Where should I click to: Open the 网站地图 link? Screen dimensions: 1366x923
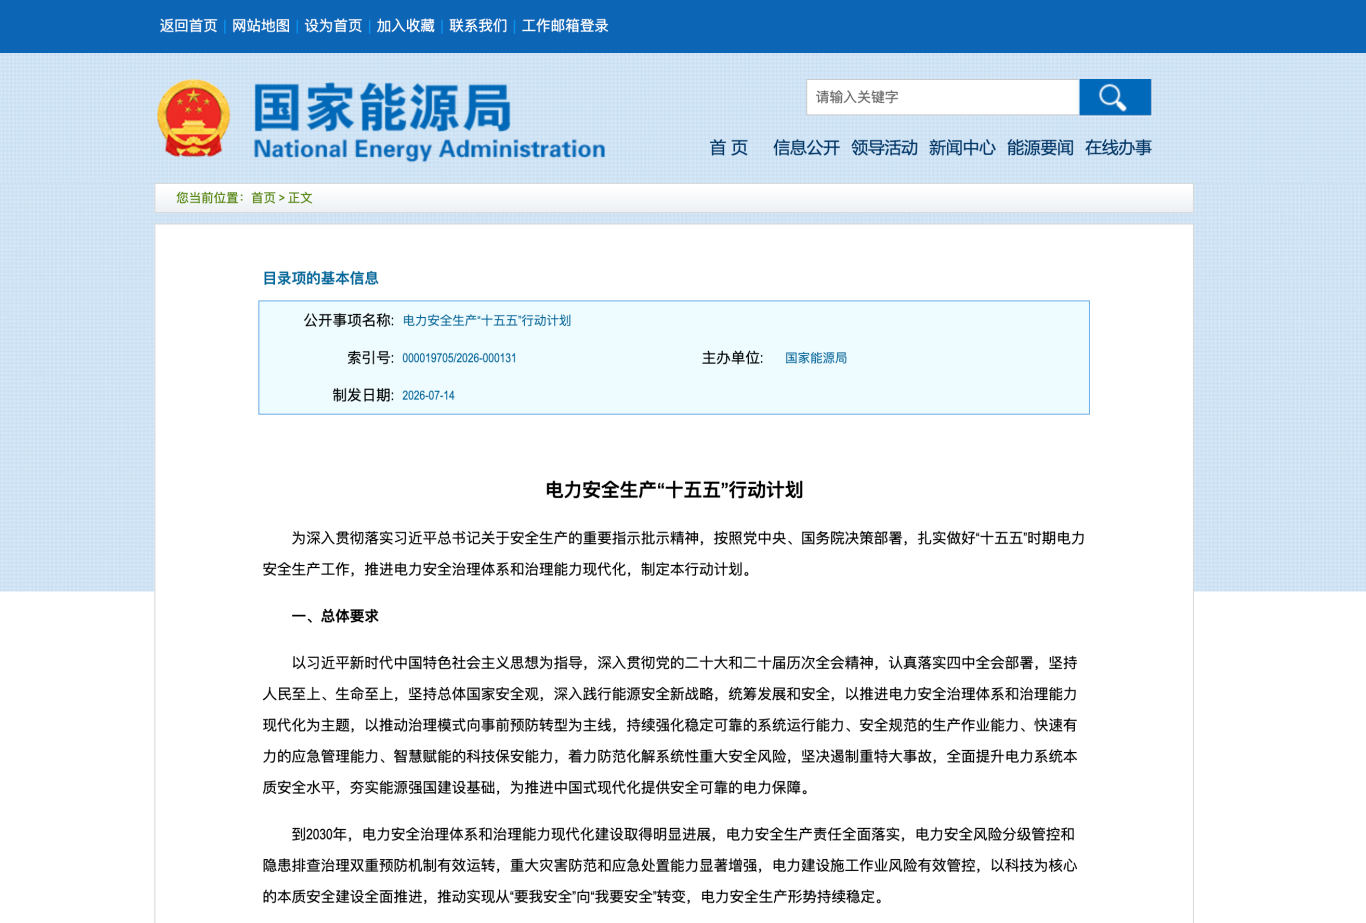click(261, 26)
